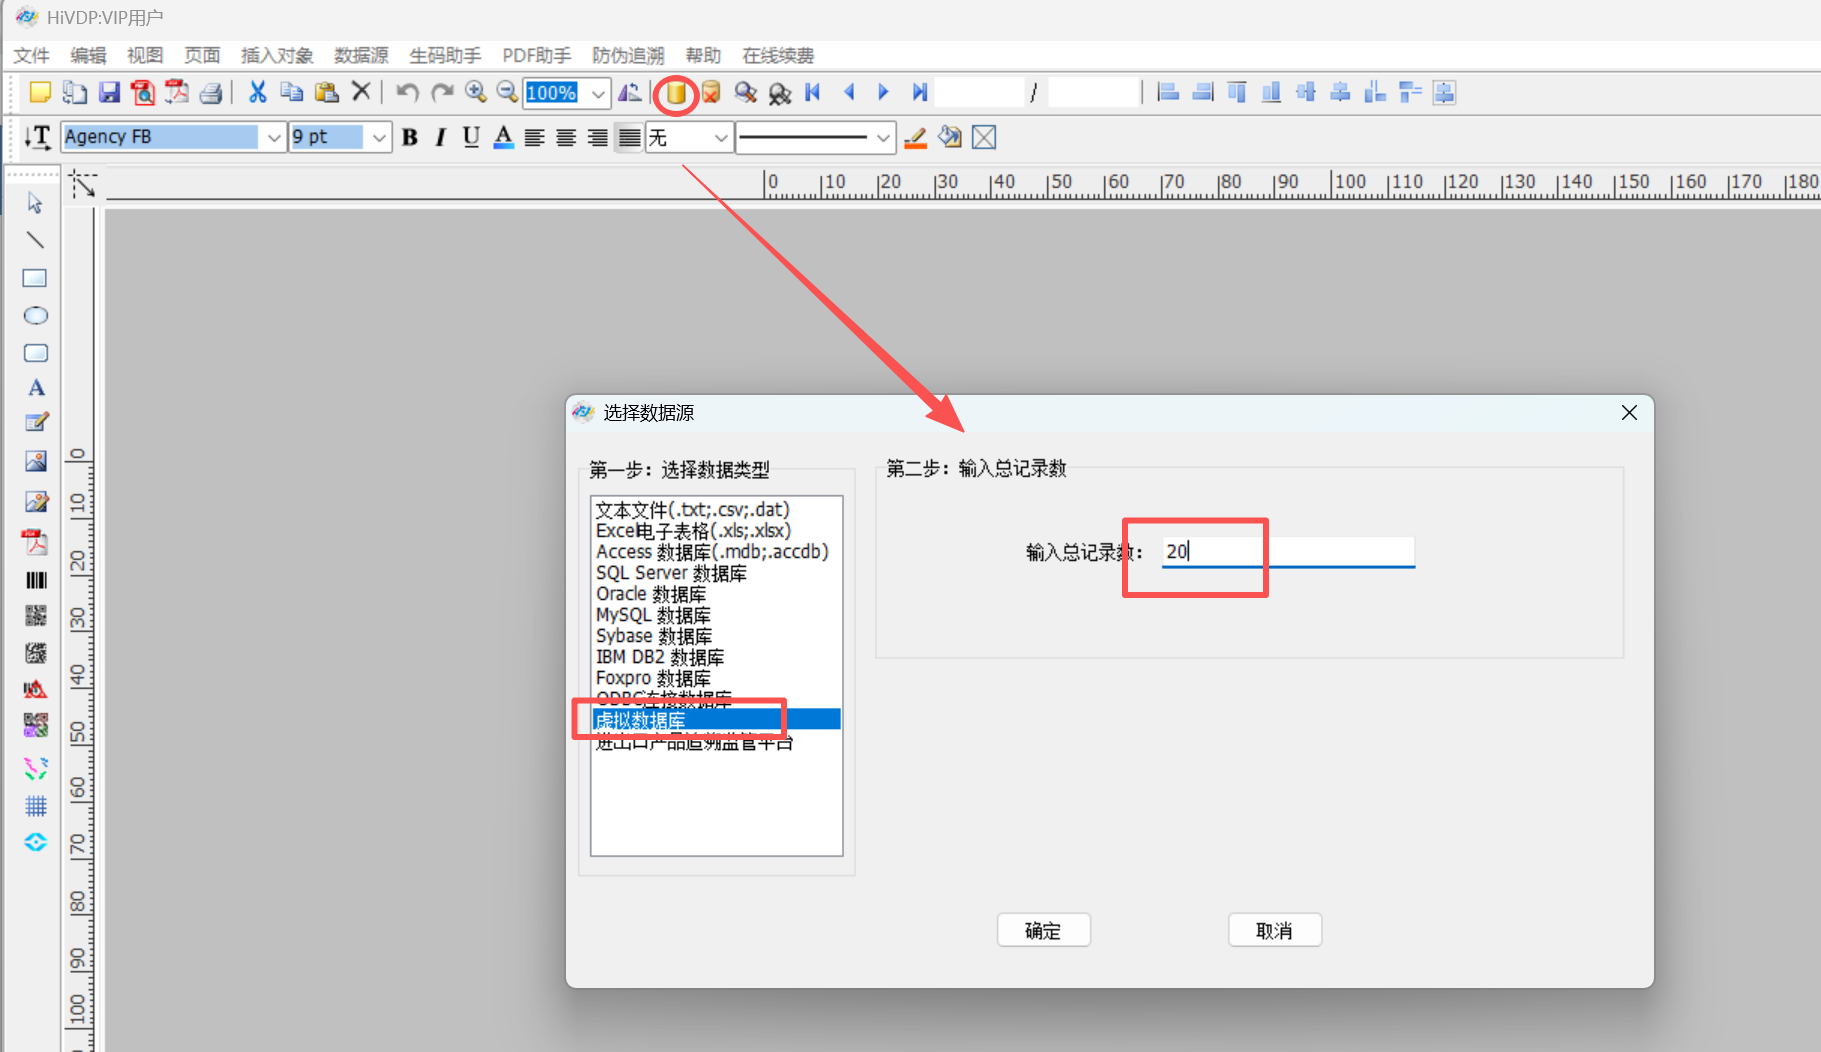Screen dimensions: 1821x1052
Task: Toggle Bold formatting
Action: pyautogui.click(x=410, y=137)
